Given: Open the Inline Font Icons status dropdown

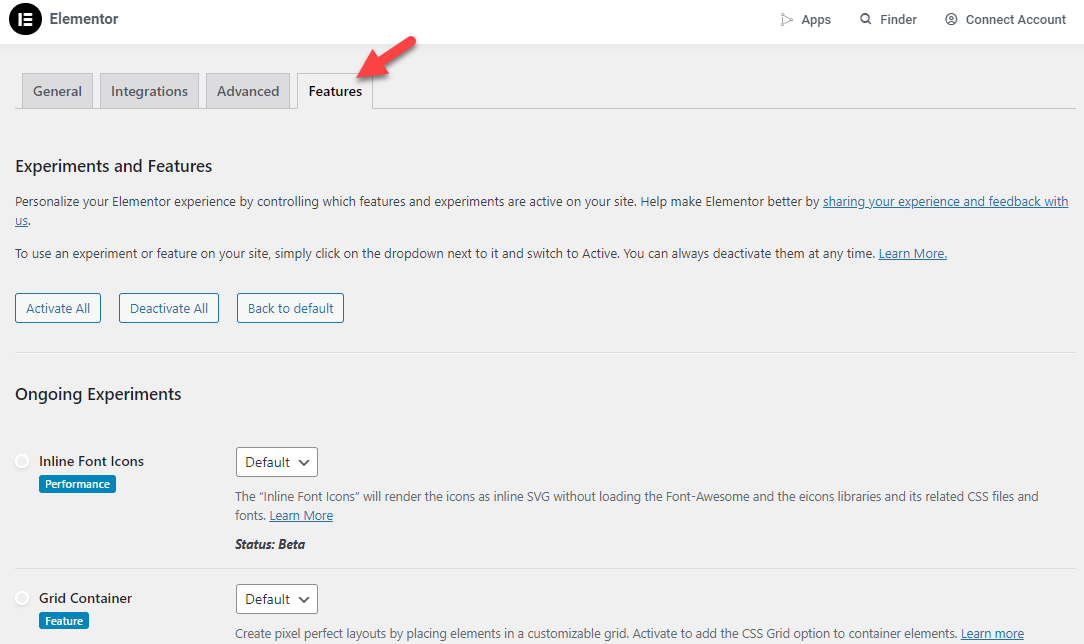Looking at the screenshot, I should coord(277,462).
